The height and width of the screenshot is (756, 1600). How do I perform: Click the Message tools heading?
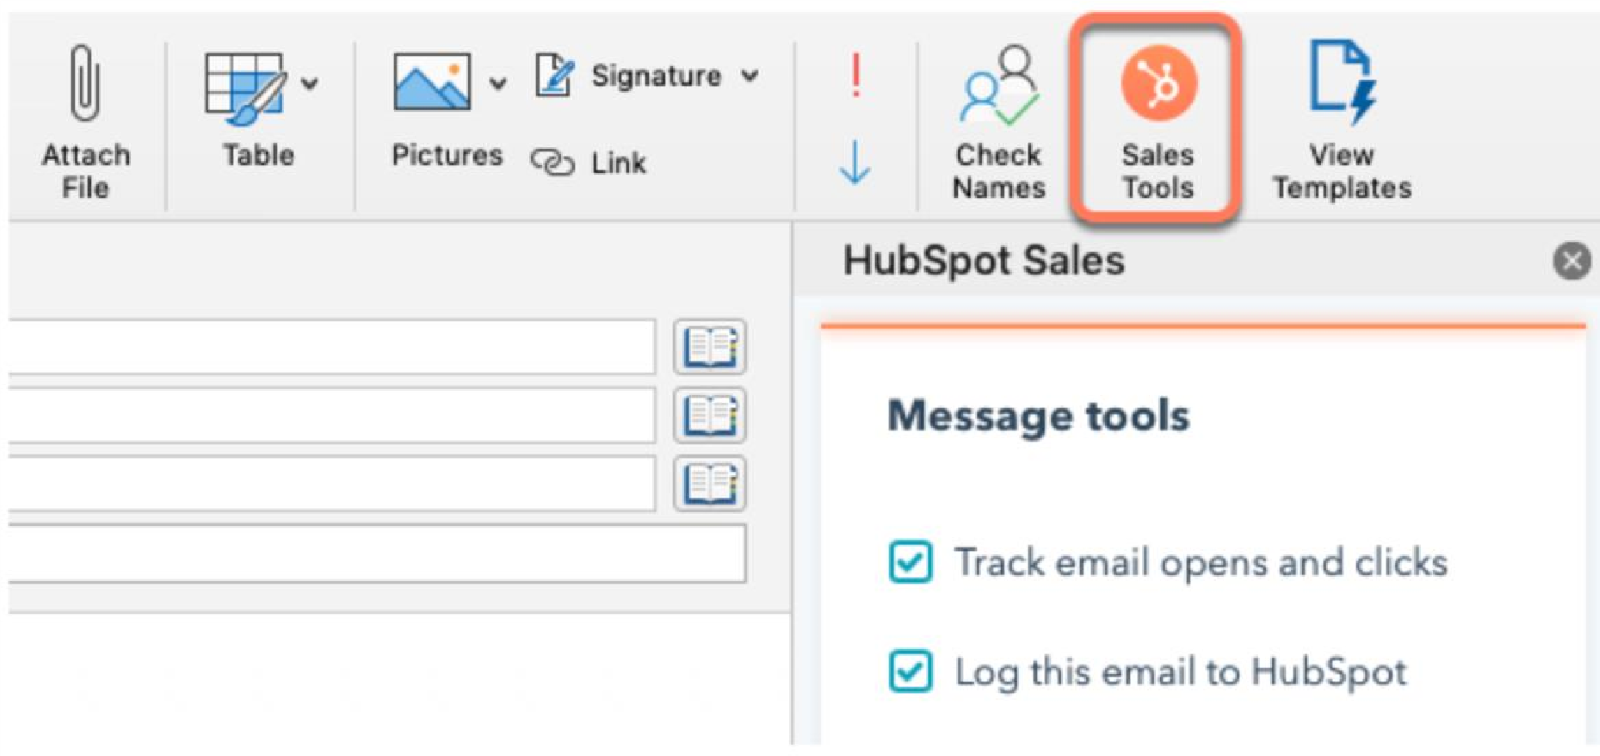1039,415
